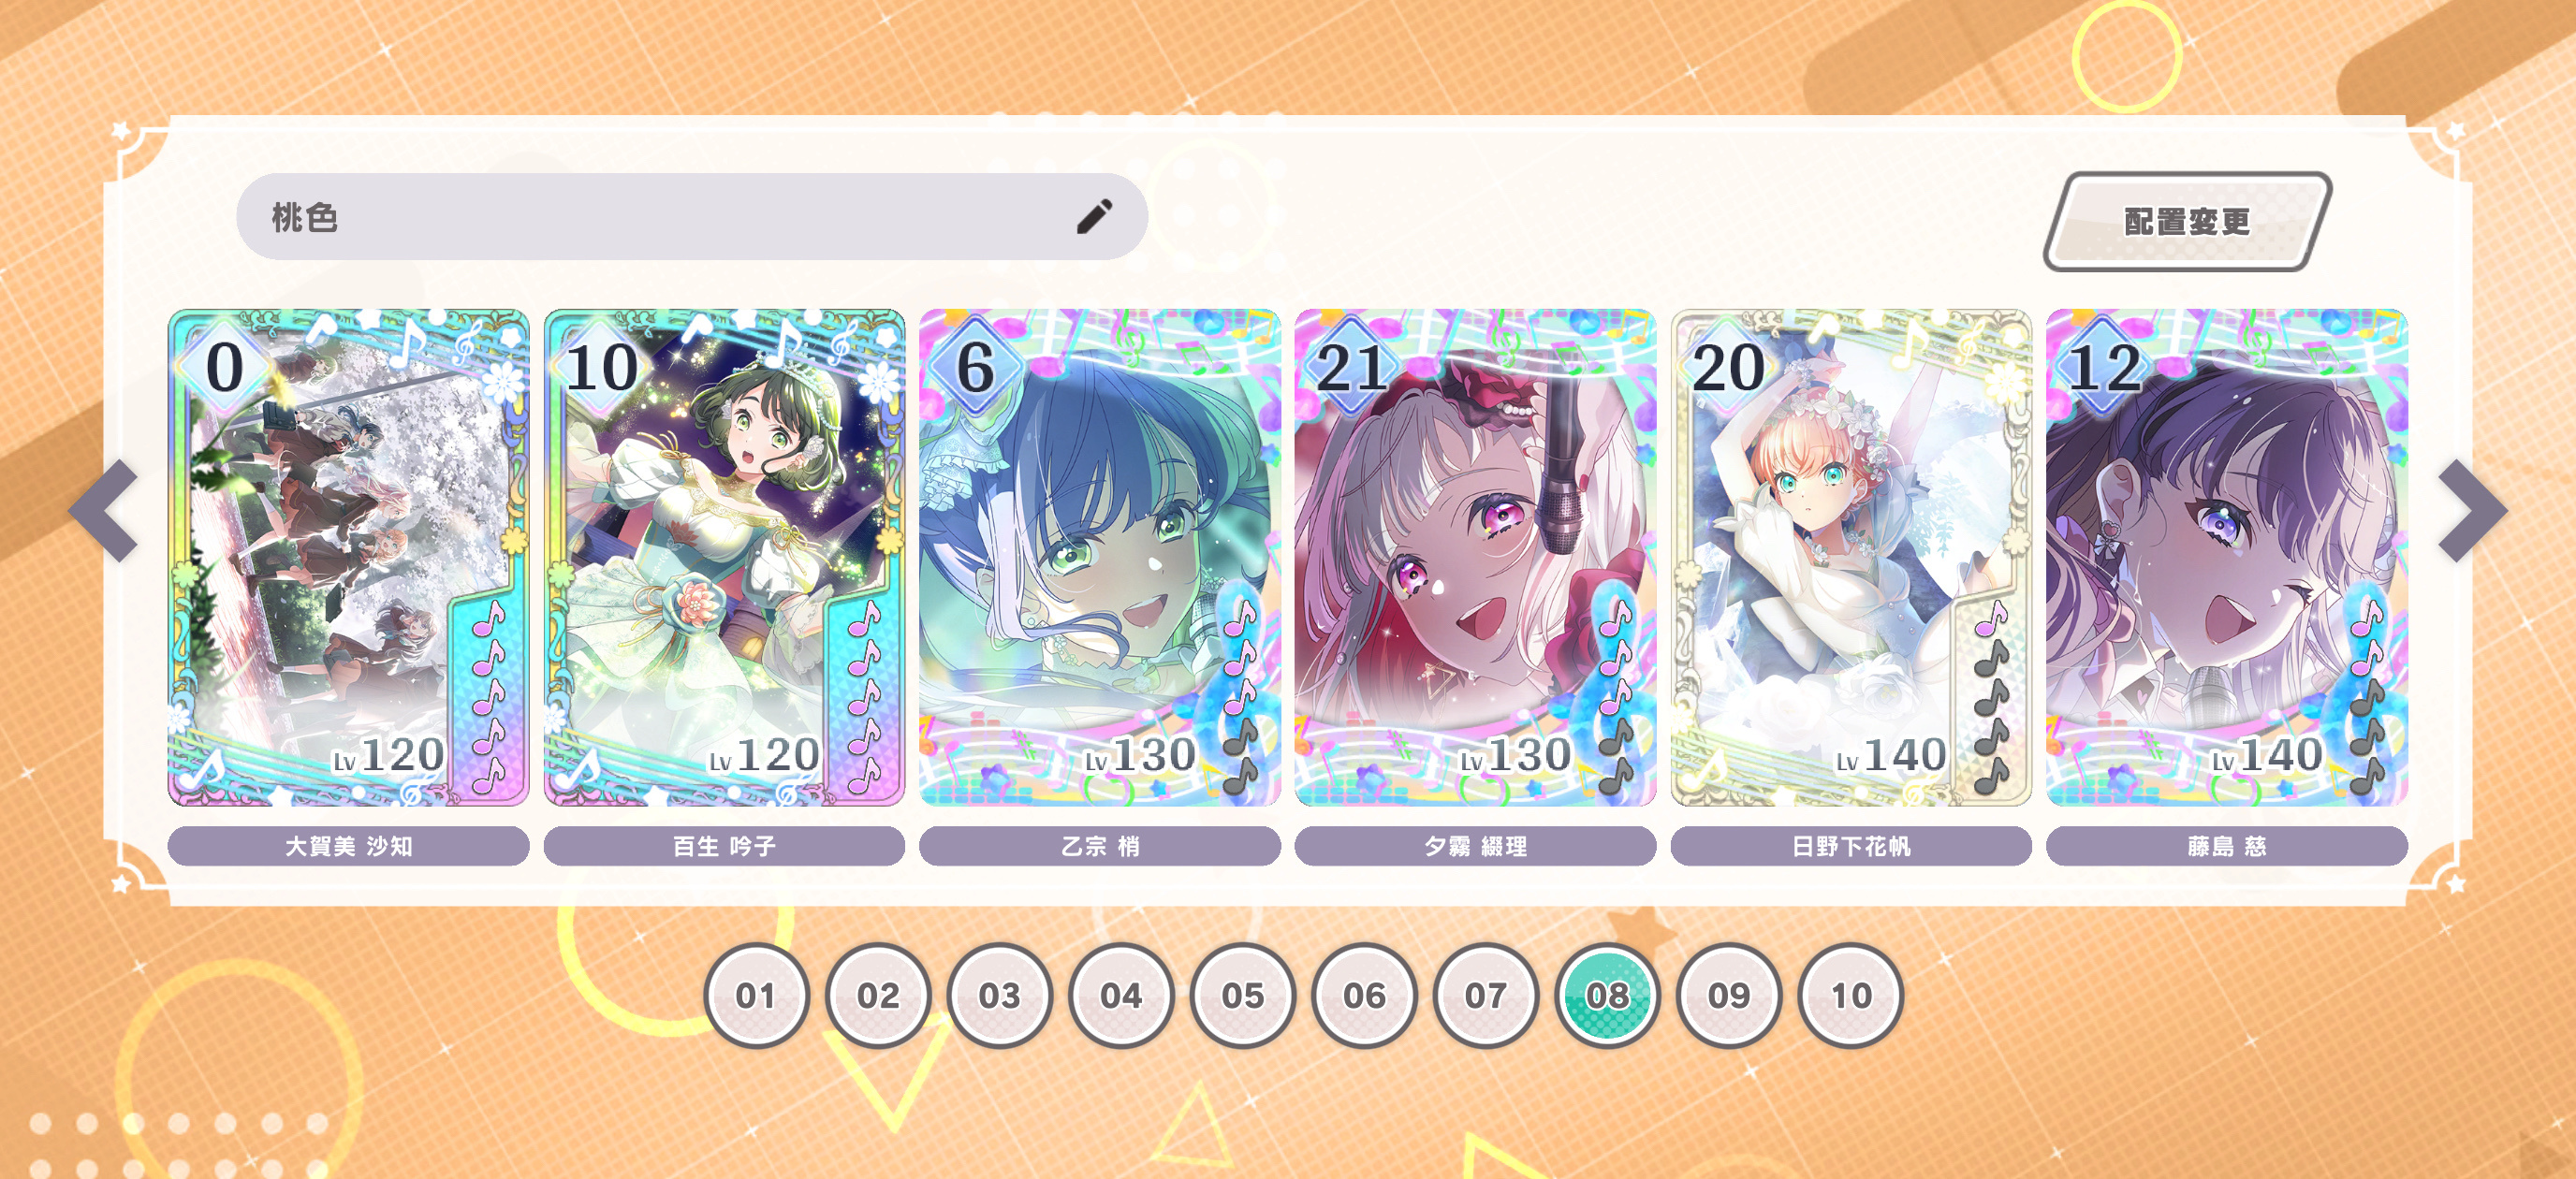Click the 日野下花帆 name label

point(1851,846)
